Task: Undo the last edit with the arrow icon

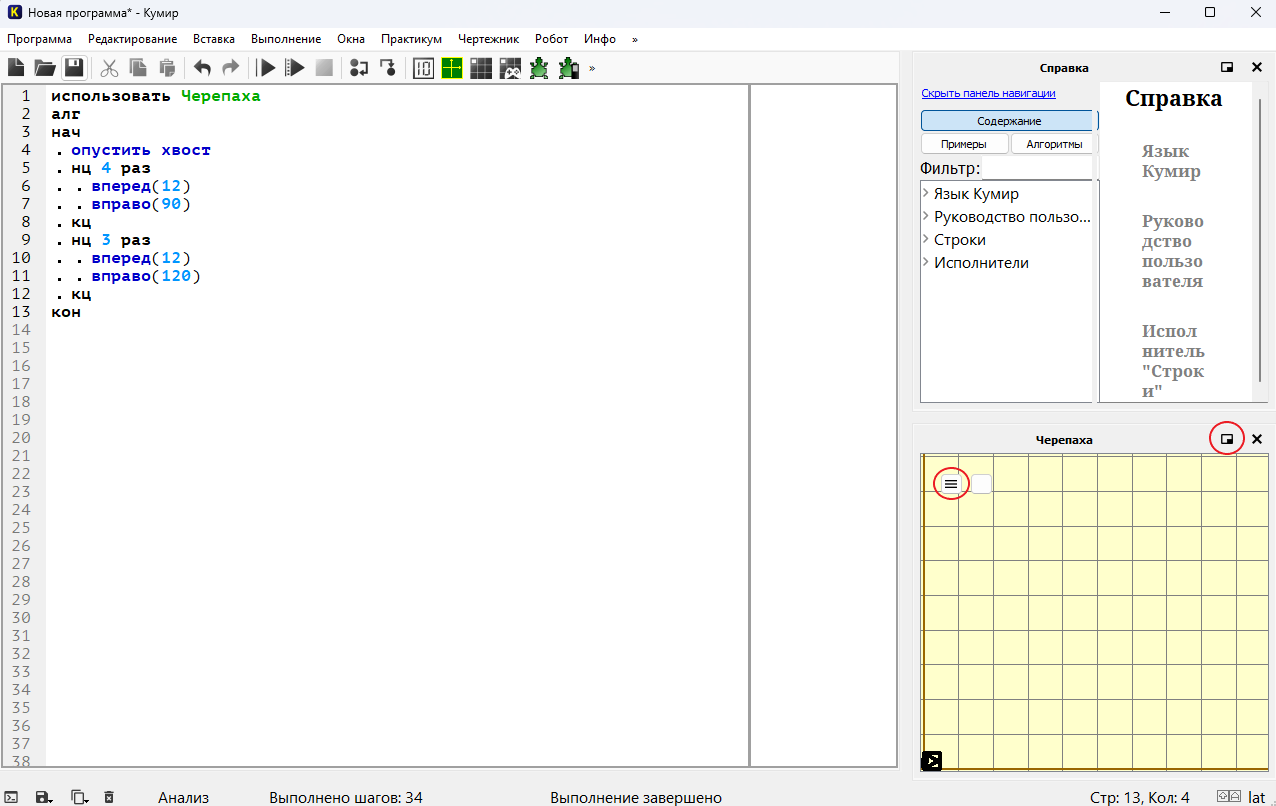Action: pos(202,68)
